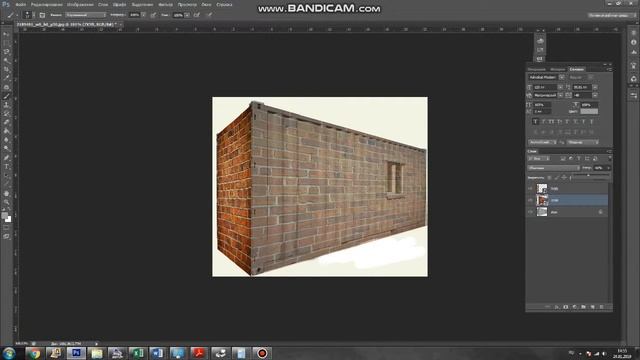Screen dimensions: 640x360
Task: Select the History Brush tool
Action: pos(7,113)
